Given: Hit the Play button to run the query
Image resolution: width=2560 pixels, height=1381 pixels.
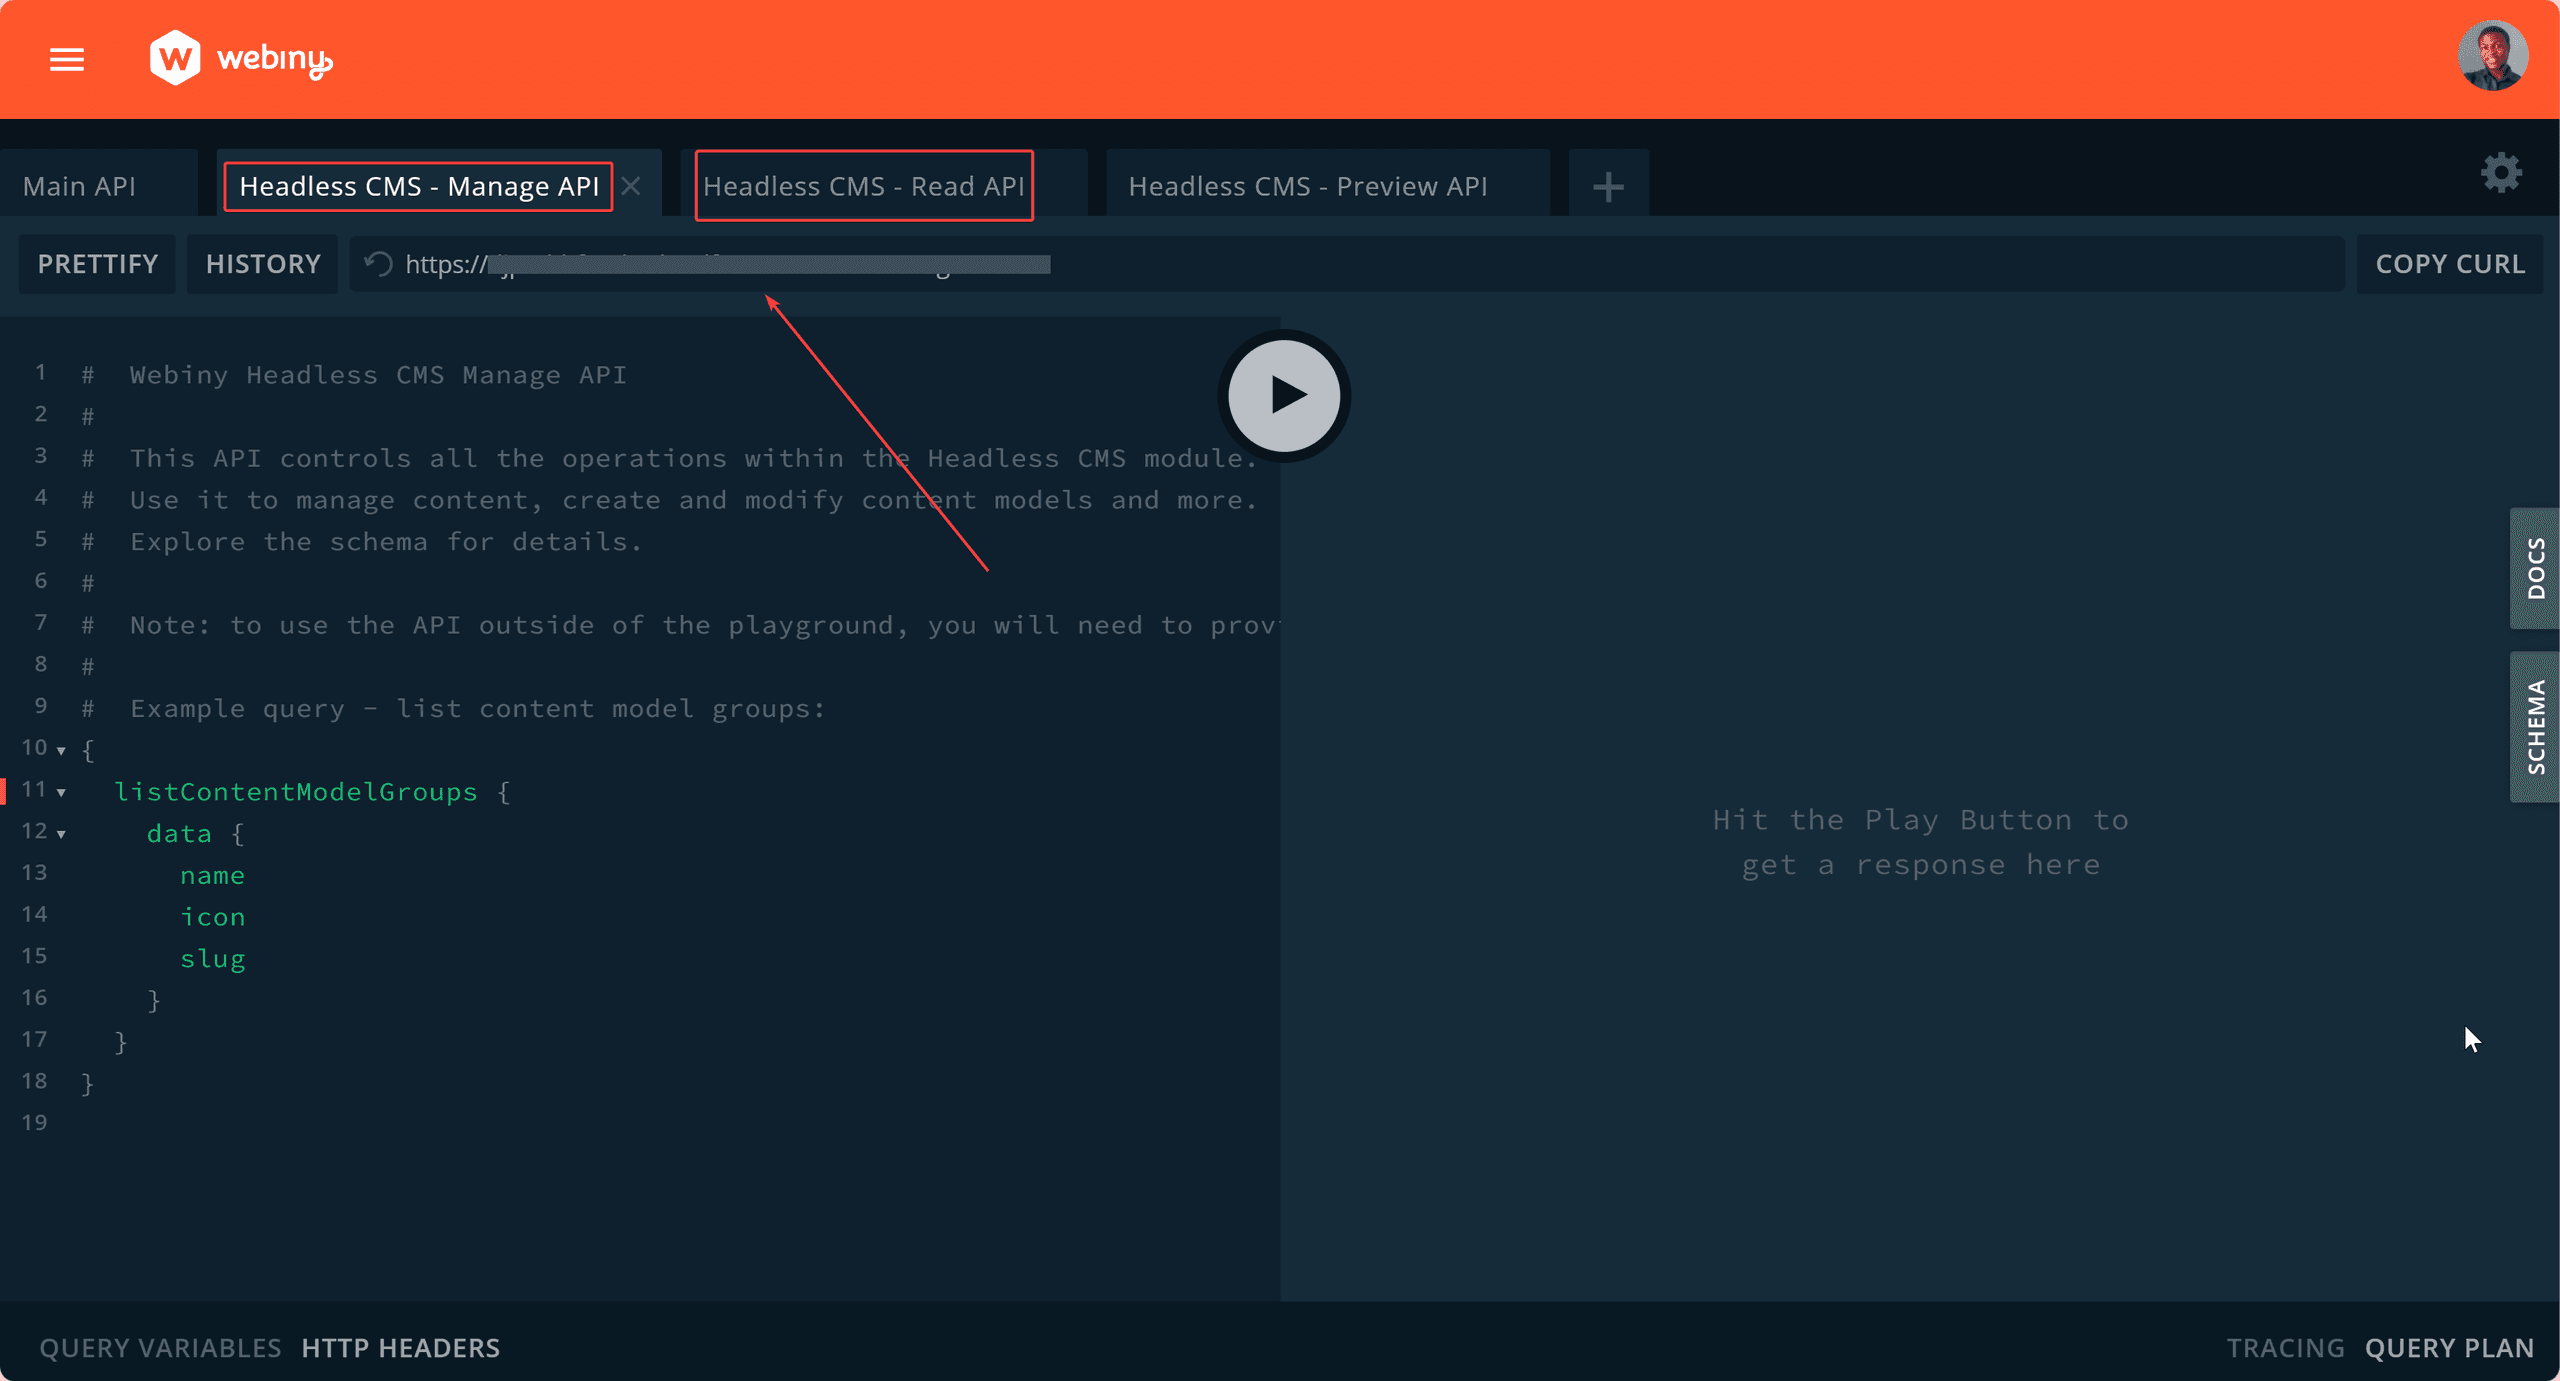Looking at the screenshot, I should coord(1283,395).
